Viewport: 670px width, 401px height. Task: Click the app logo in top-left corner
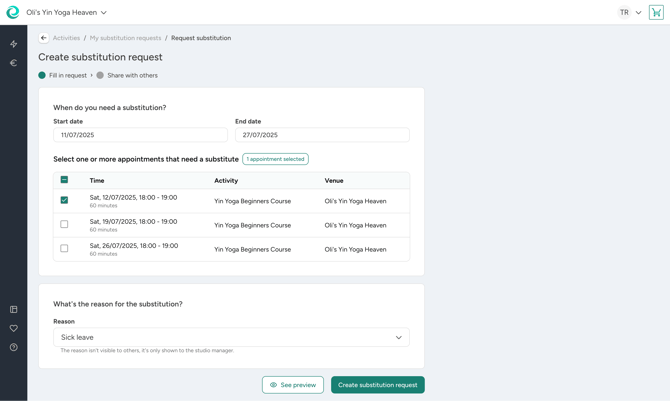pos(12,12)
